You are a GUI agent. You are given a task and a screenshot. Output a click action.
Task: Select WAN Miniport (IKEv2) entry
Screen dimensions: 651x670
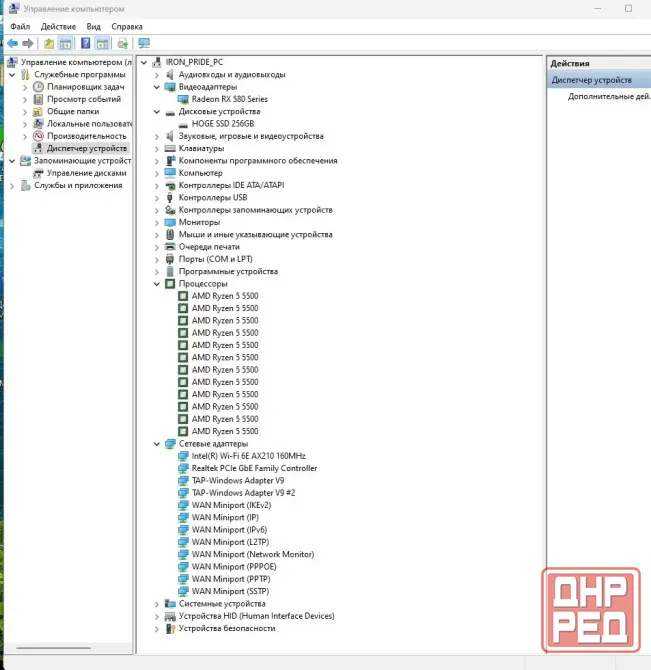[x=231, y=505]
